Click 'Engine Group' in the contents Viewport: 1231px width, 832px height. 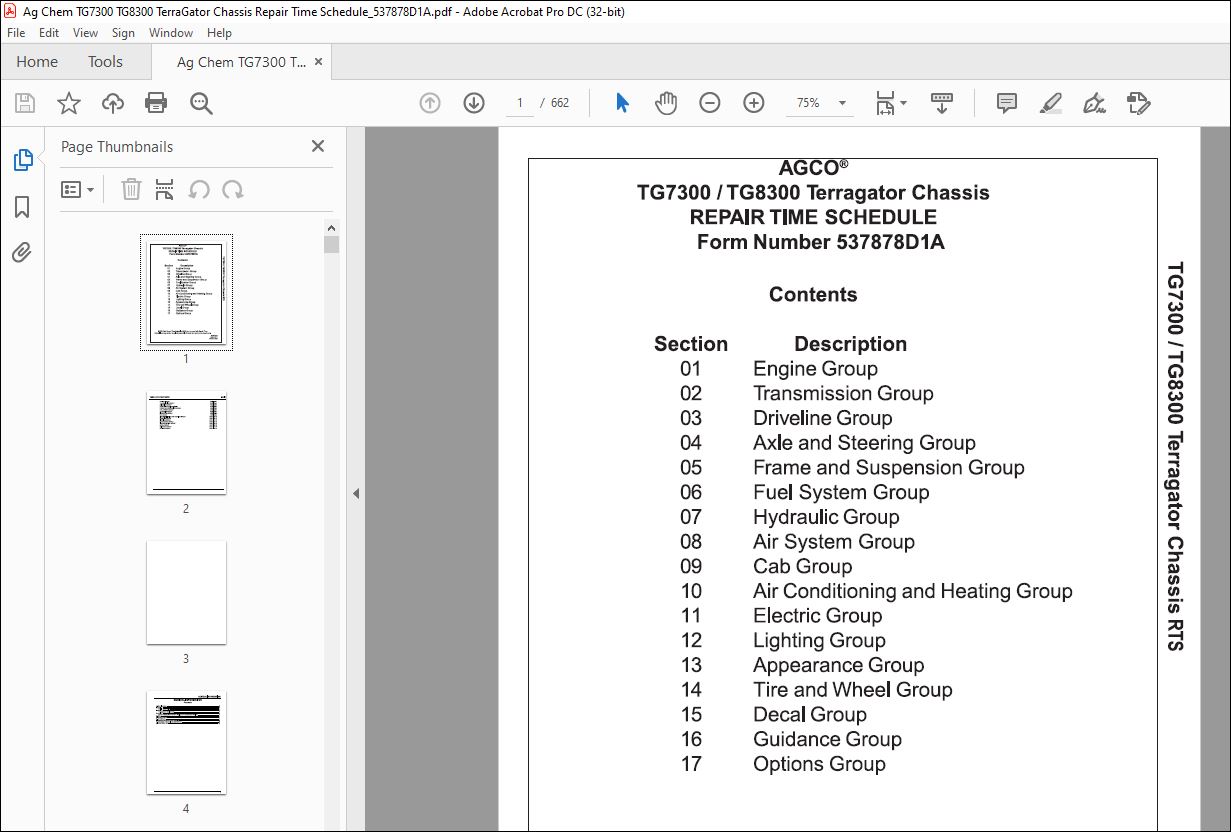tap(815, 369)
